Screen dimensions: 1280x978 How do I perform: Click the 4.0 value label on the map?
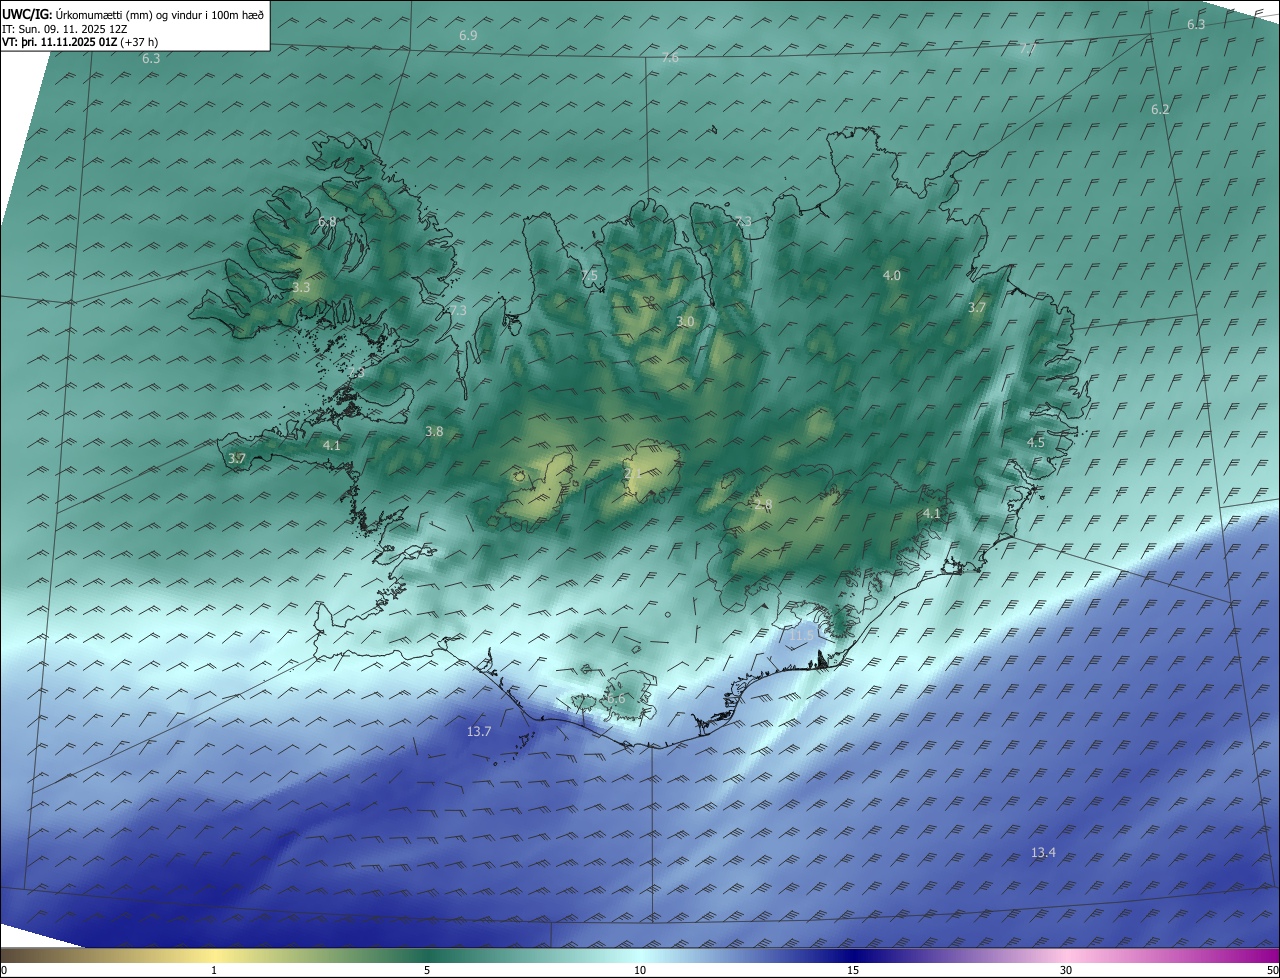coord(891,276)
